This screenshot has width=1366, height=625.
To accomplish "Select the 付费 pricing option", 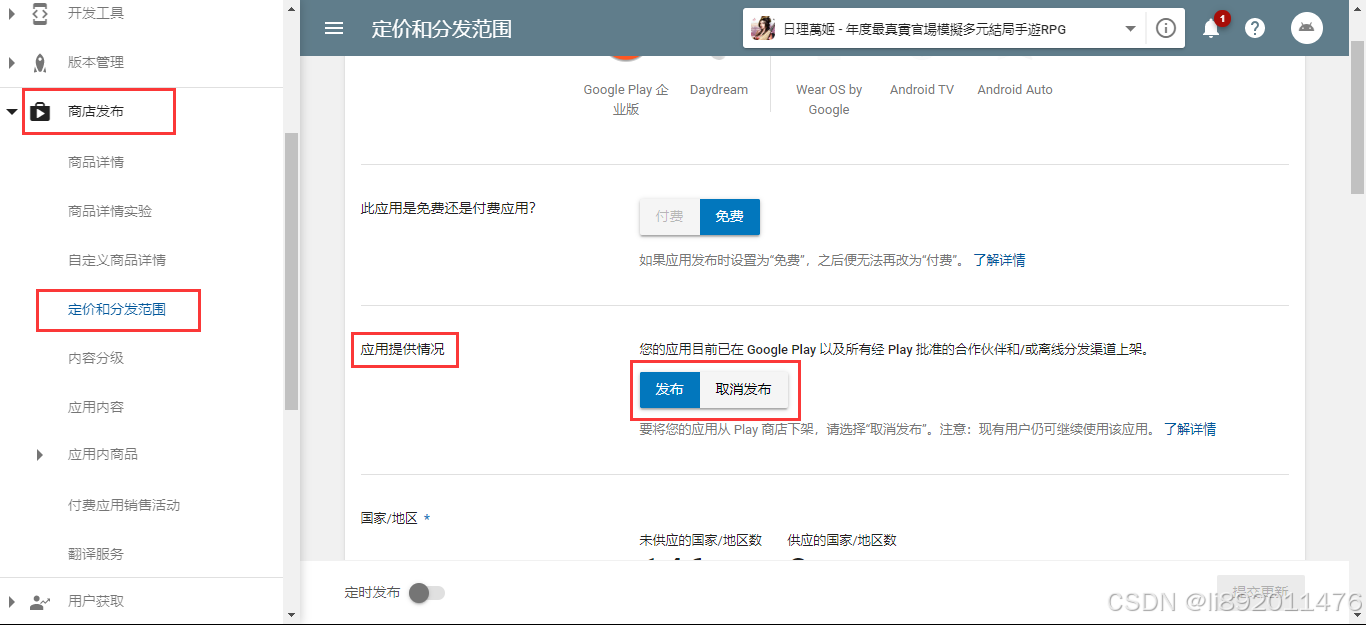I will coord(670,217).
